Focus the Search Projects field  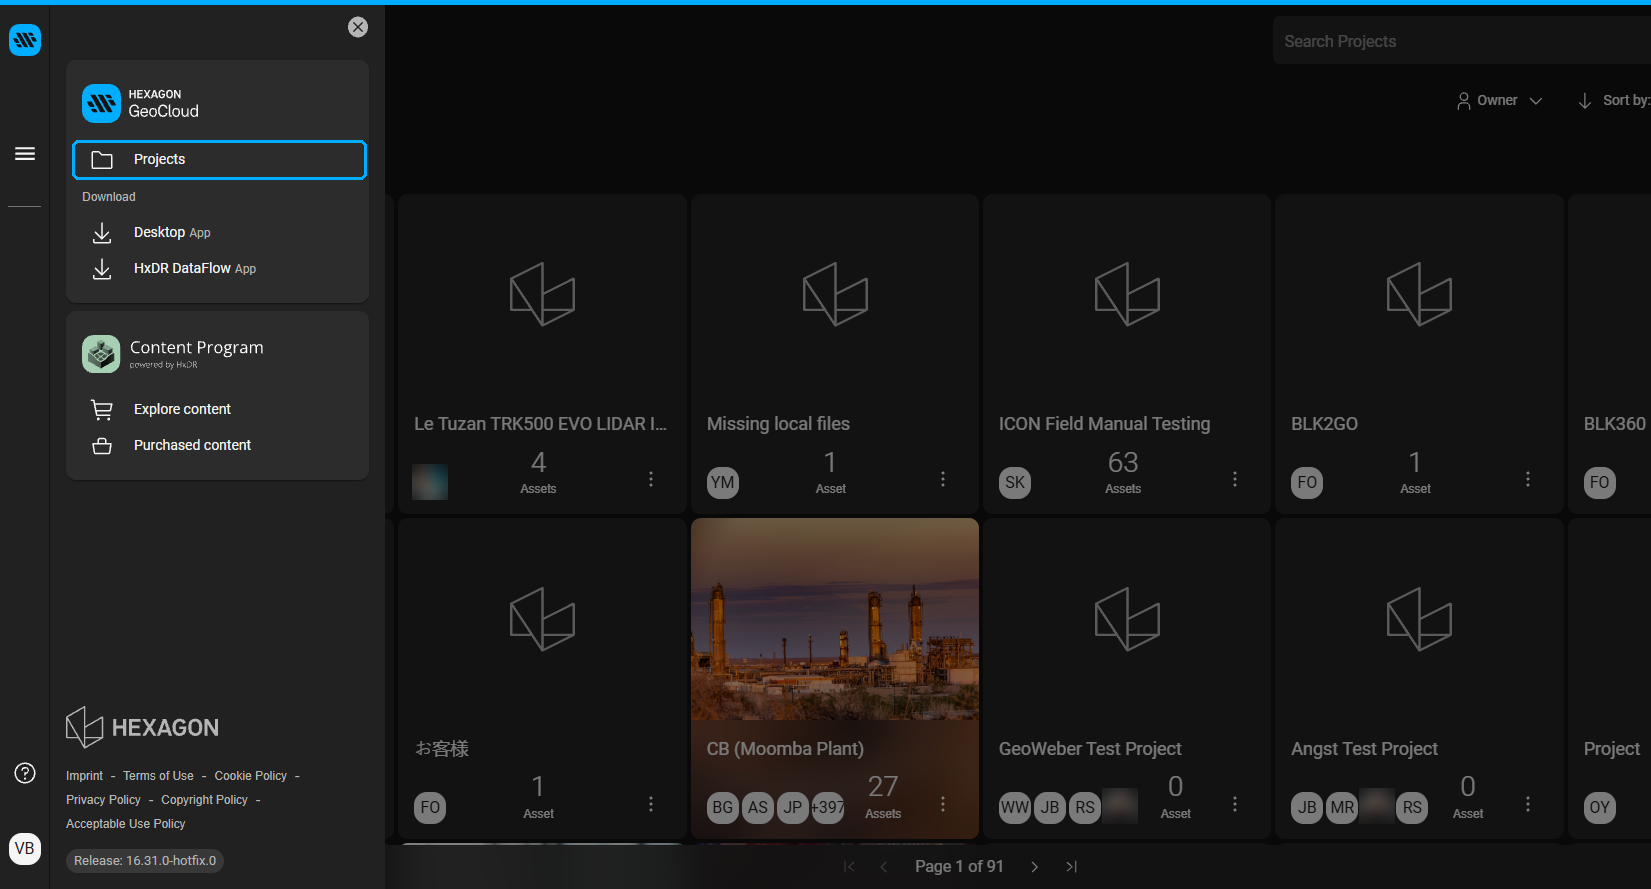coord(1461,41)
